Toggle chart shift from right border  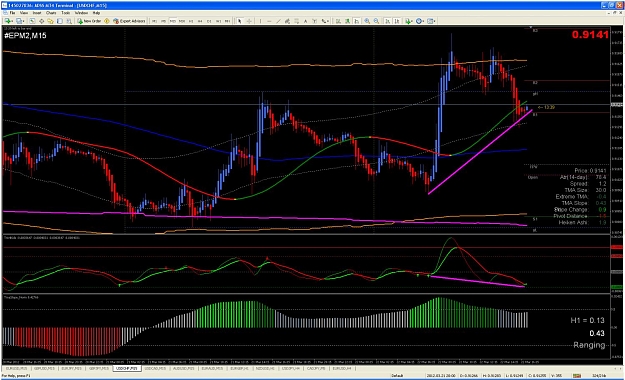pos(397,21)
